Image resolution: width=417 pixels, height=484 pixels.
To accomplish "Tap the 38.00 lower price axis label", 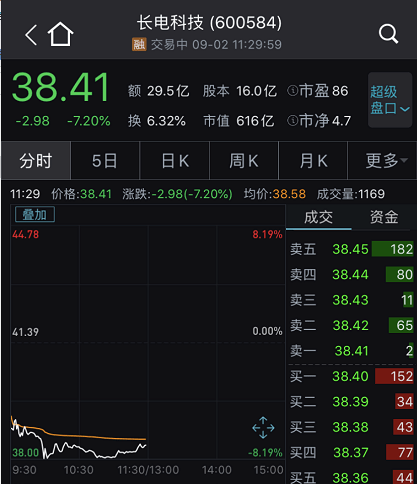I will pyautogui.click(x=25, y=453).
